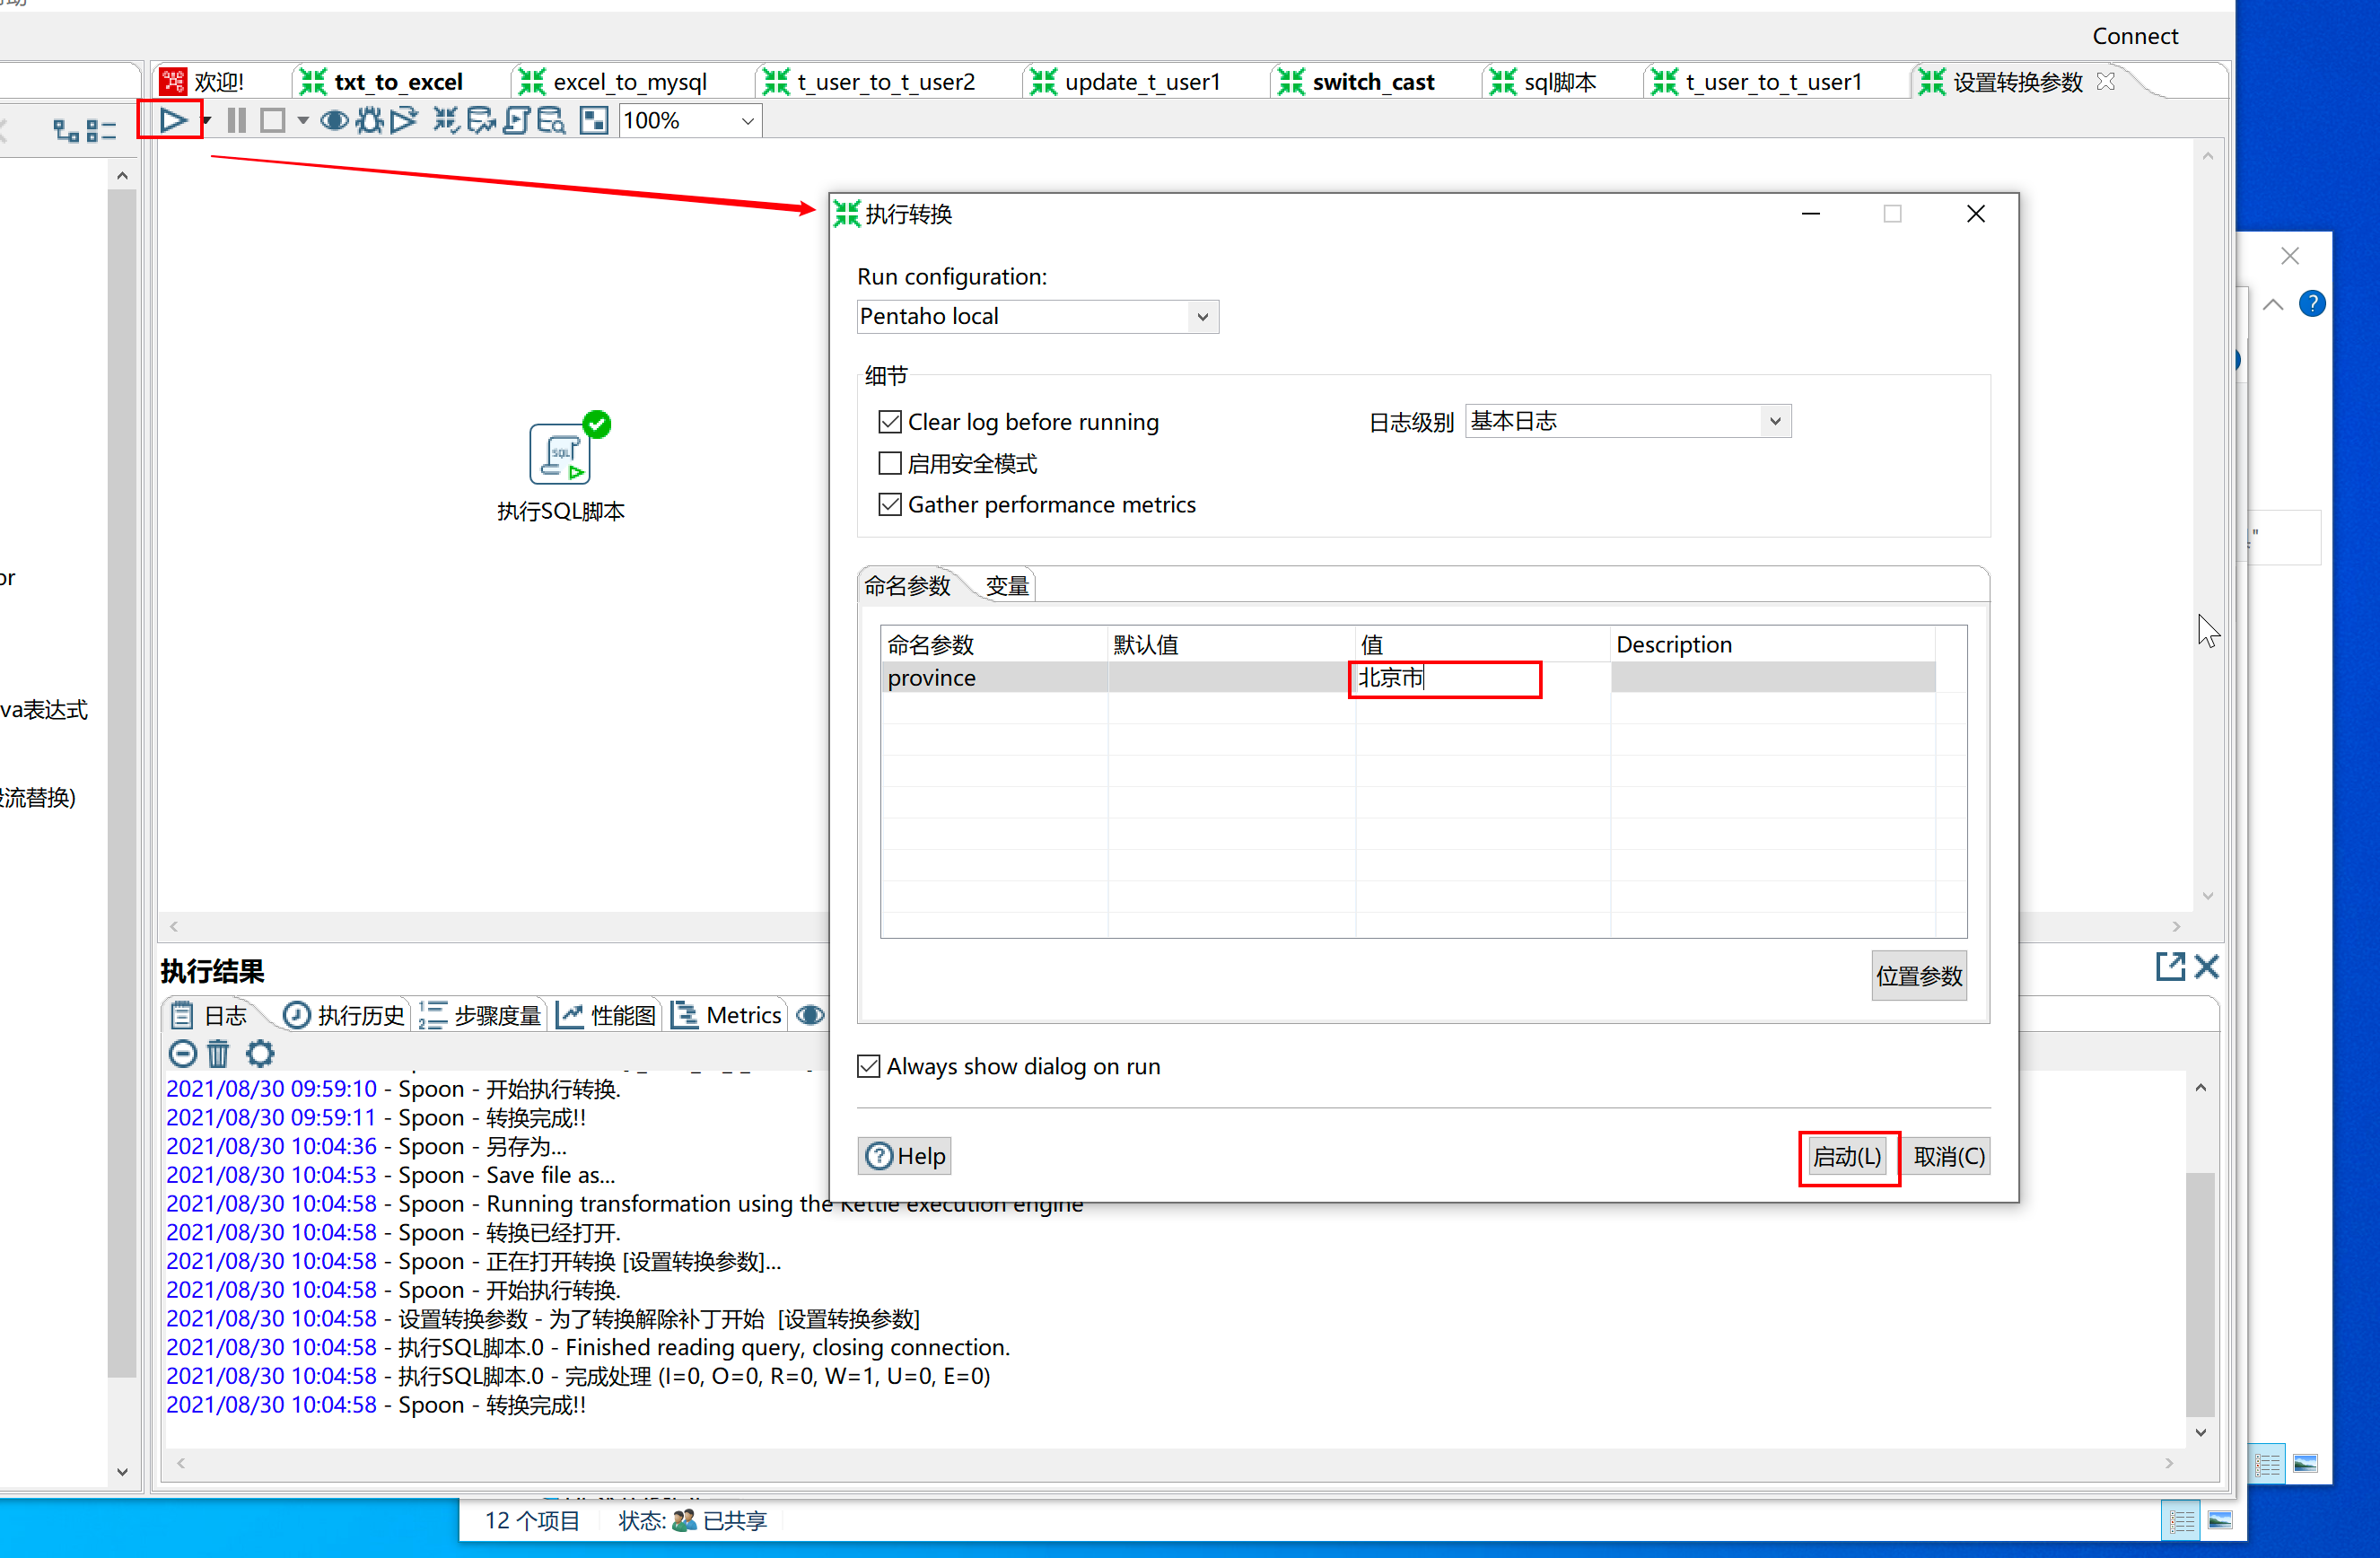Run the transformation with the play icon
Image resolution: width=2380 pixels, height=1558 pixels.
click(172, 120)
